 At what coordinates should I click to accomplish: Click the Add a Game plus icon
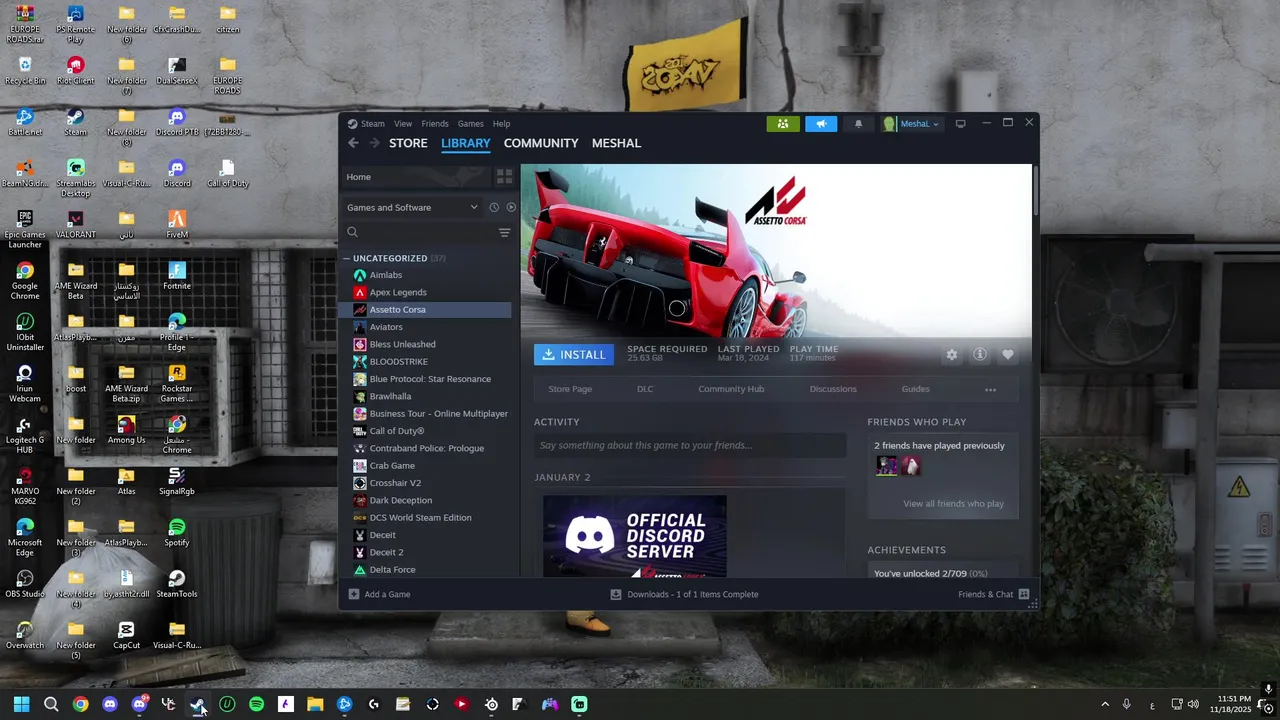pos(354,594)
